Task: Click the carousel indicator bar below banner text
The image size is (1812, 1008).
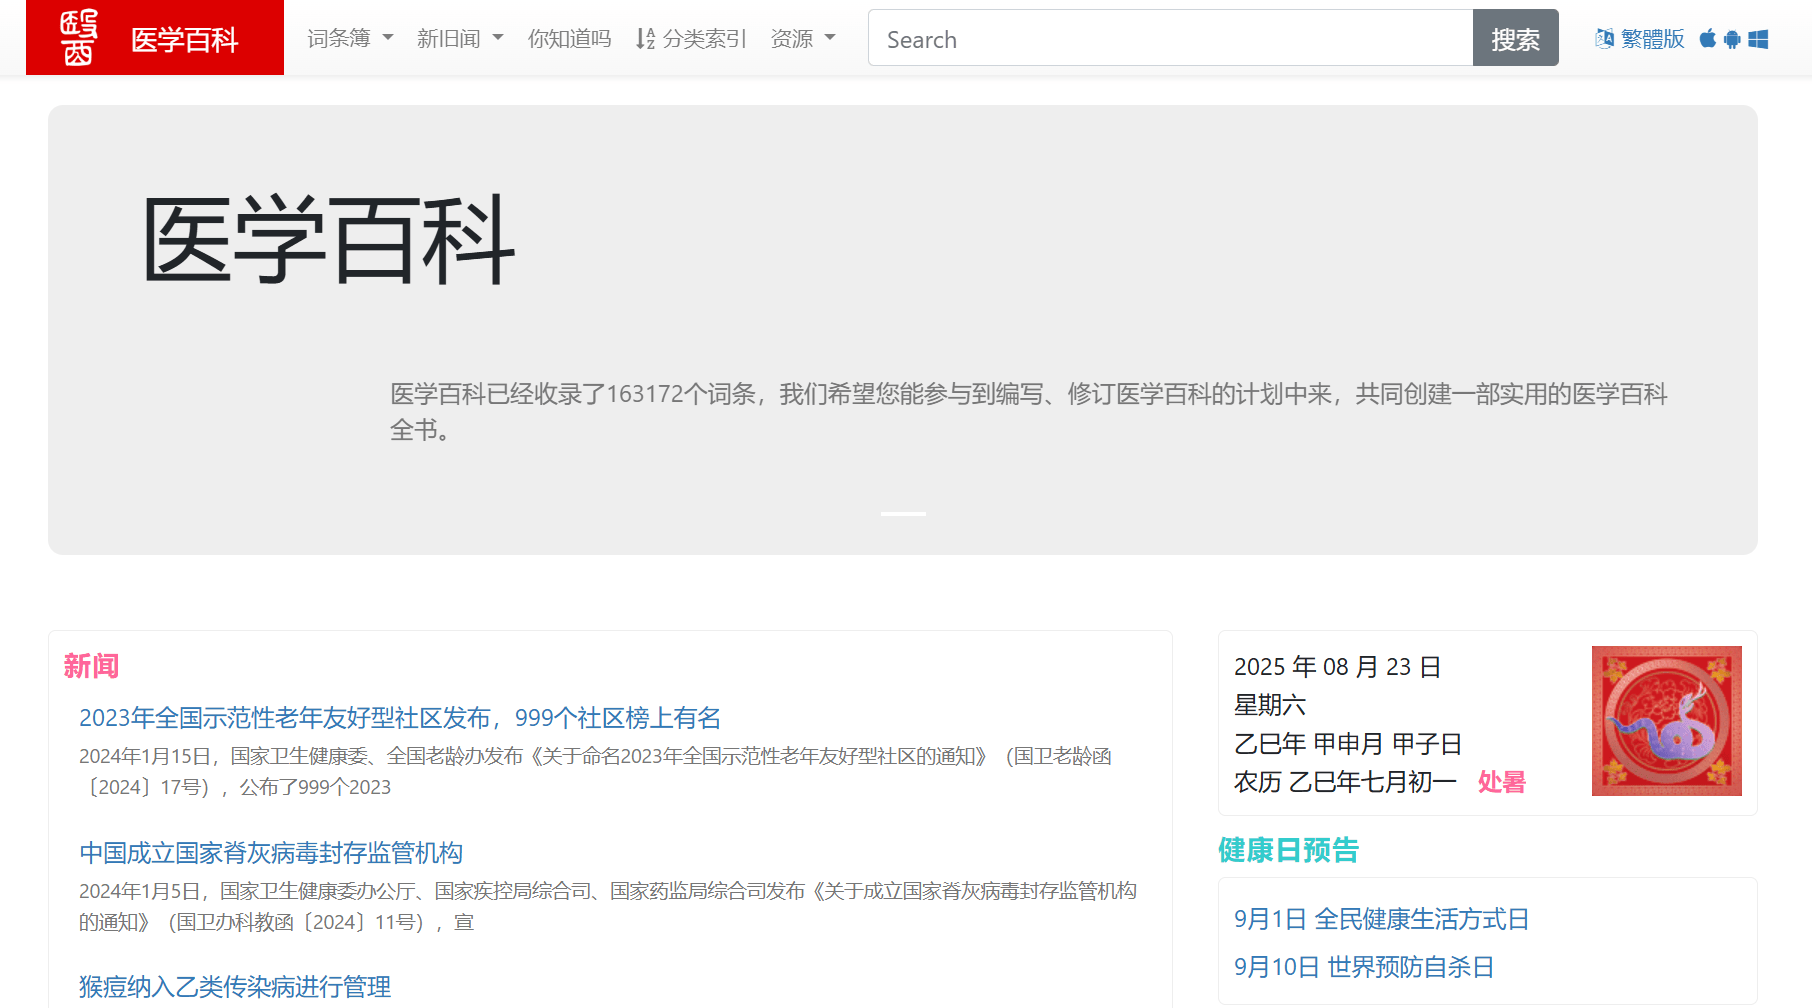Action: [x=901, y=512]
